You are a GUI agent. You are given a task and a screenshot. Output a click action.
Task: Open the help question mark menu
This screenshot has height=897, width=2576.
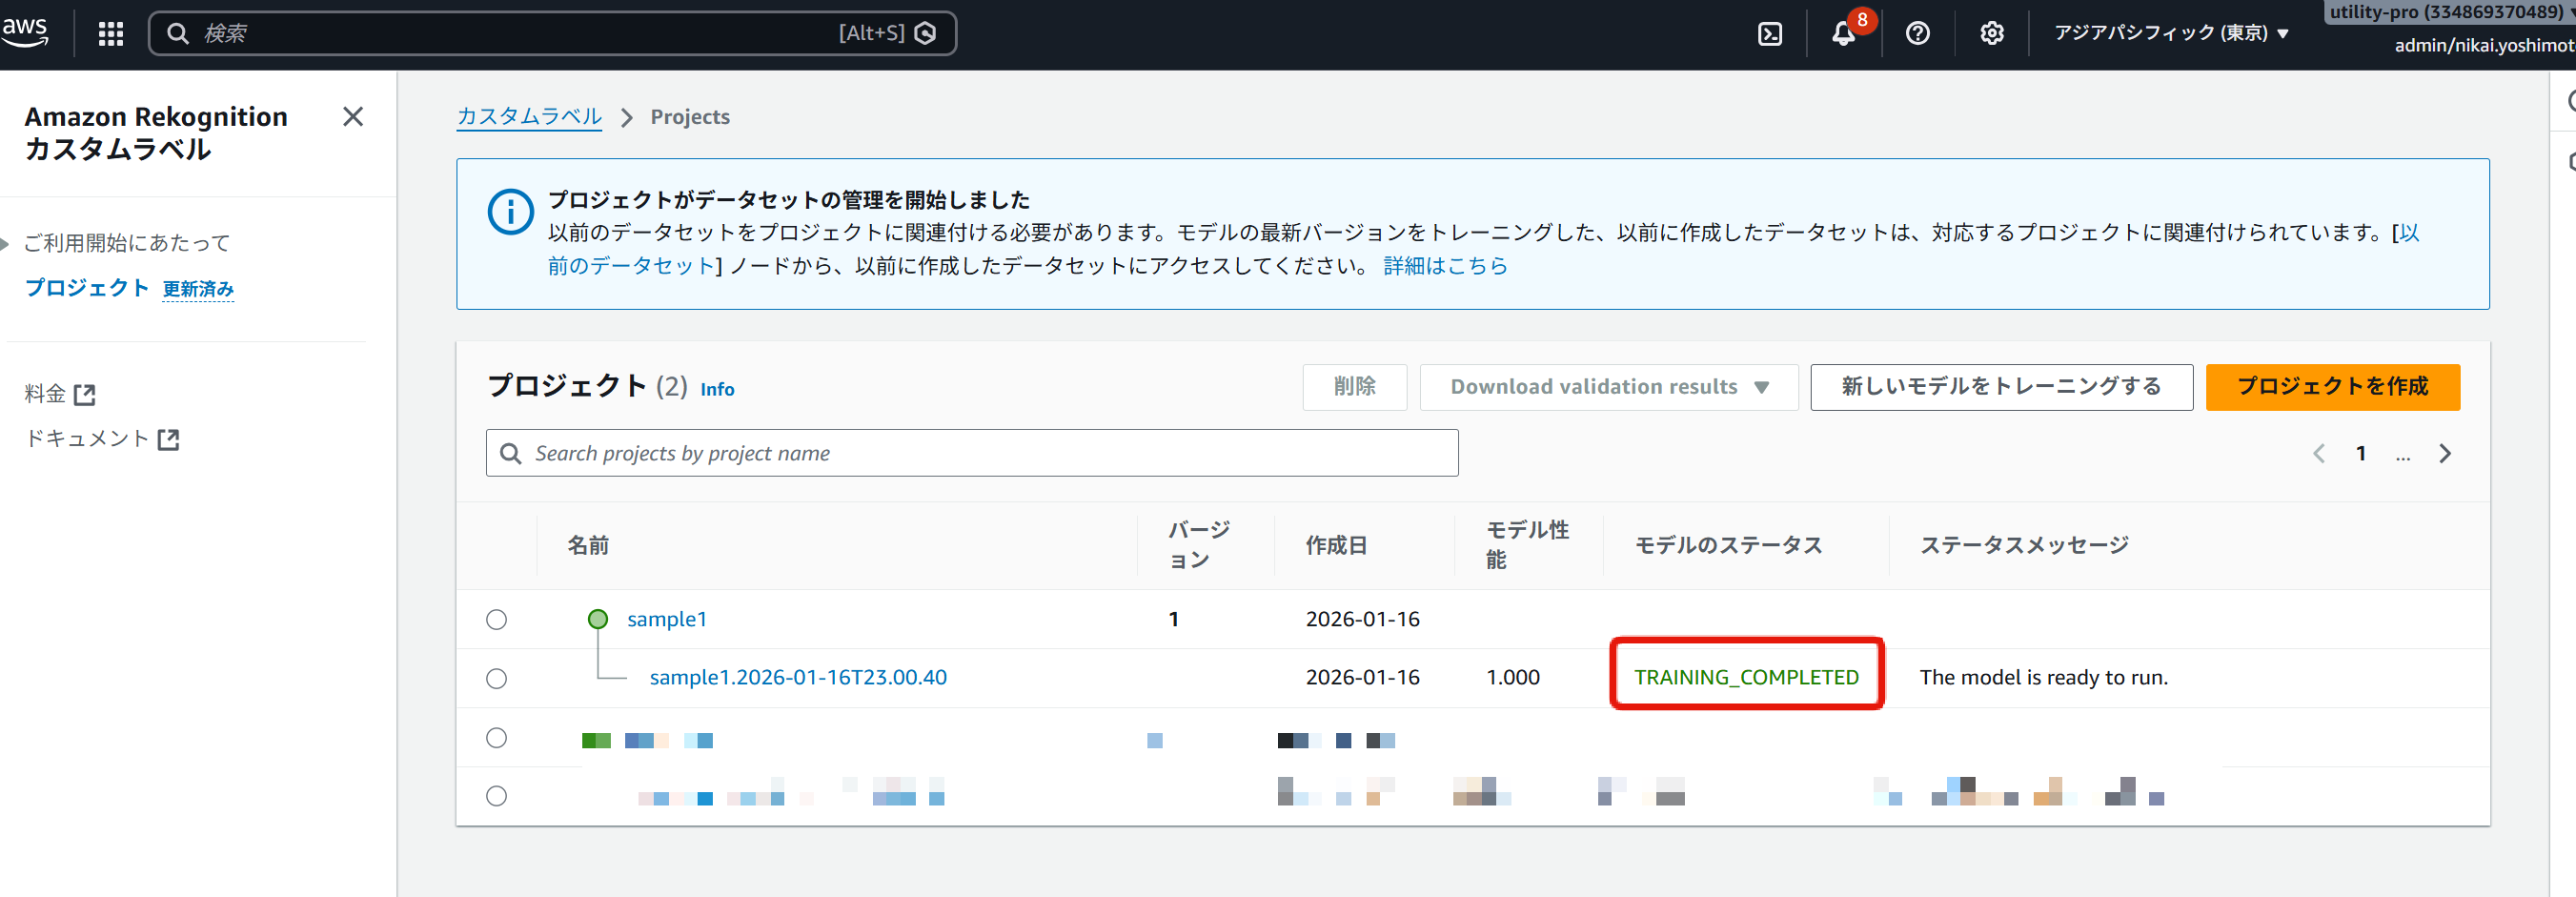(x=1917, y=34)
